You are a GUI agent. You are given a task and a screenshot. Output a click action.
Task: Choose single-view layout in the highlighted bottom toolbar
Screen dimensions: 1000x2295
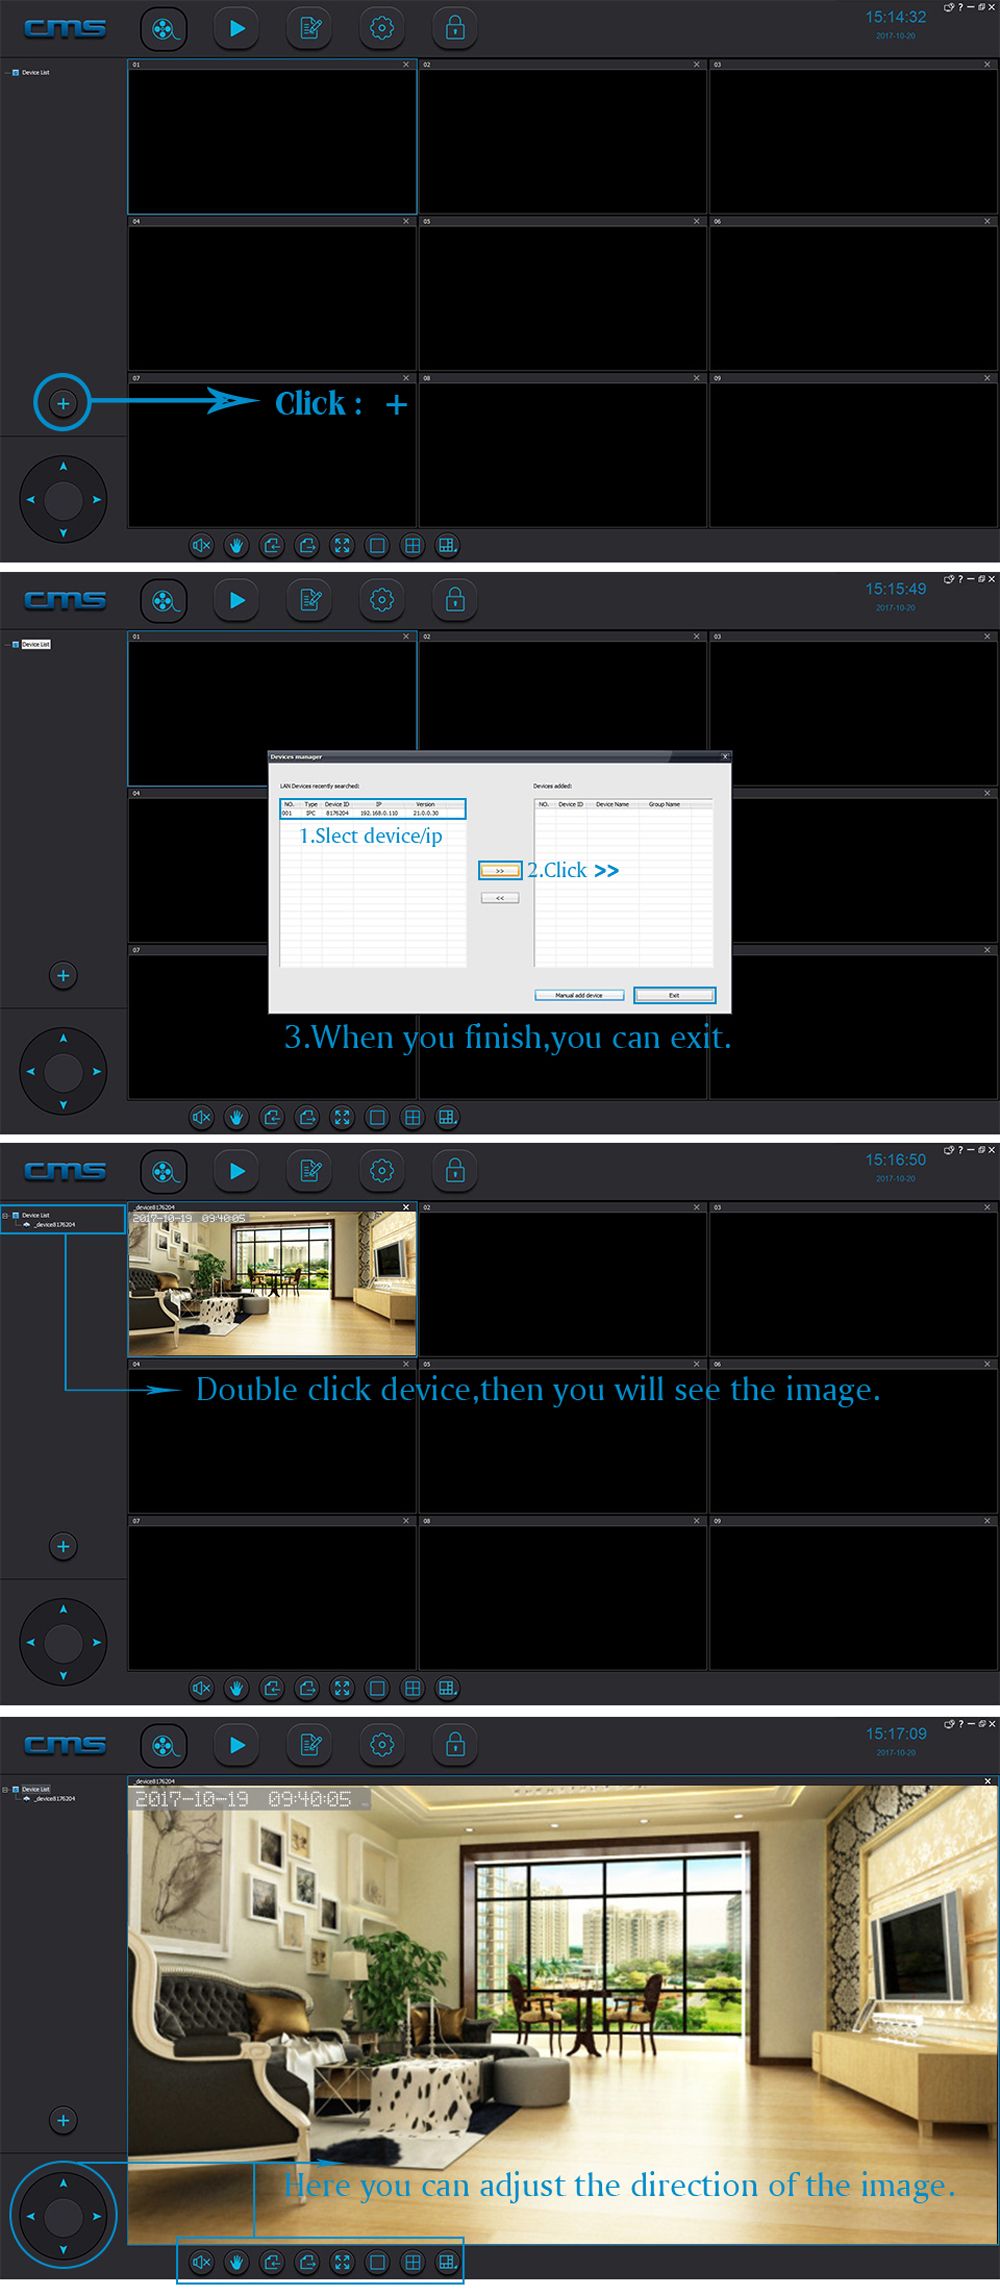click(377, 2262)
